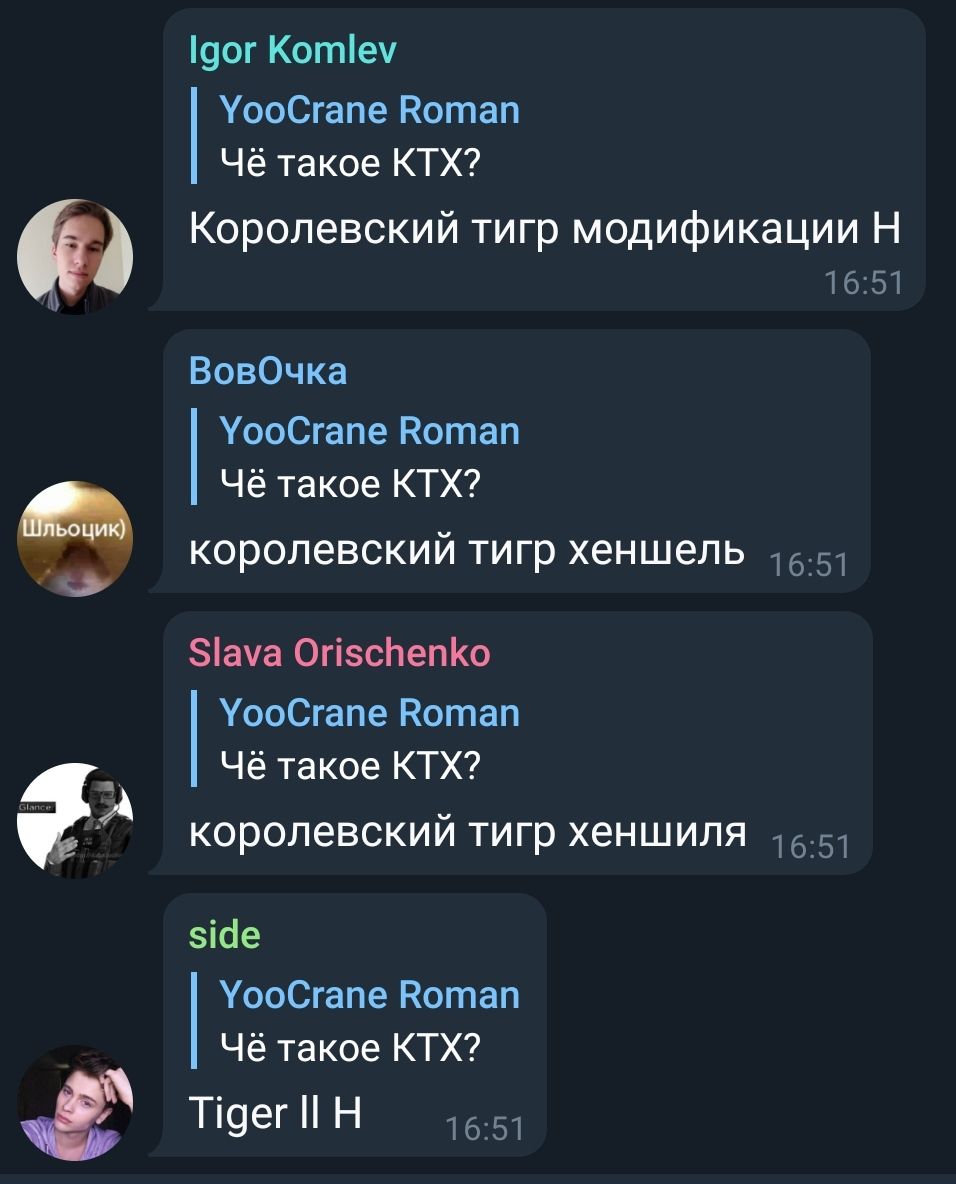The image size is (956, 1184).
Task: Tap message text 'королевский тигр хеншель'
Action: (467, 550)
